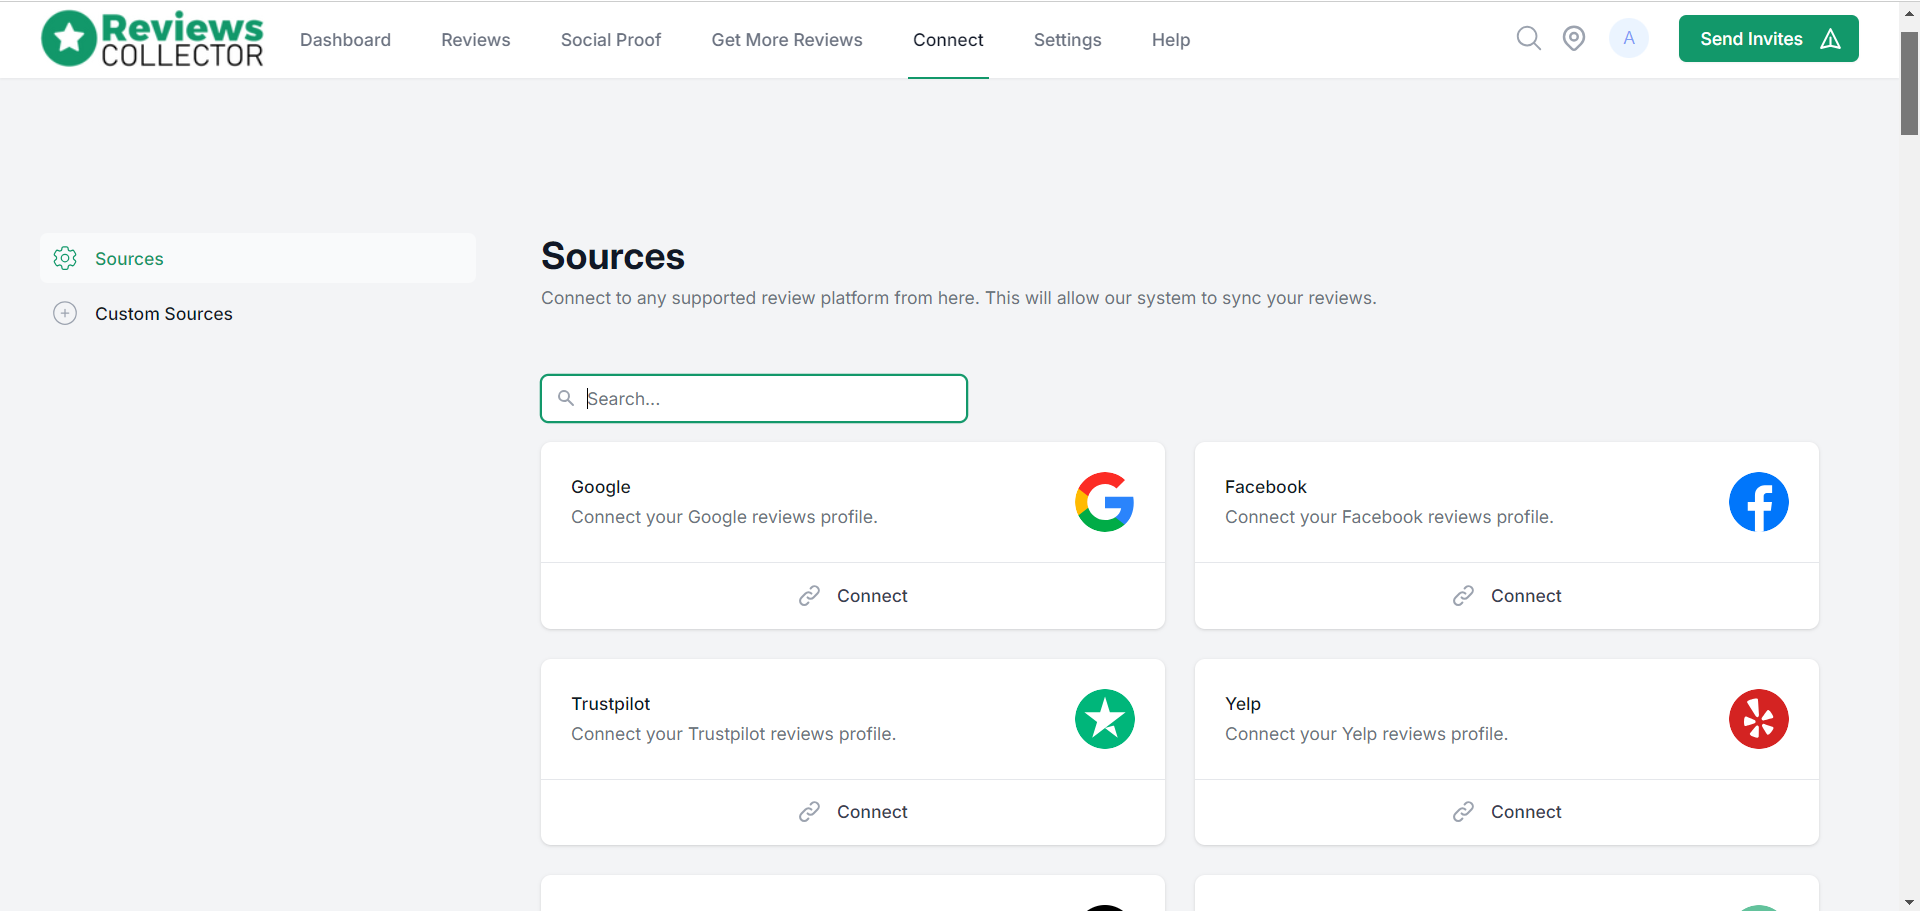The width and height of the screenshot is (1920, 911).
Task: Click the 'Connect to any supported review platform' description
Action: (x=959, y=298)
